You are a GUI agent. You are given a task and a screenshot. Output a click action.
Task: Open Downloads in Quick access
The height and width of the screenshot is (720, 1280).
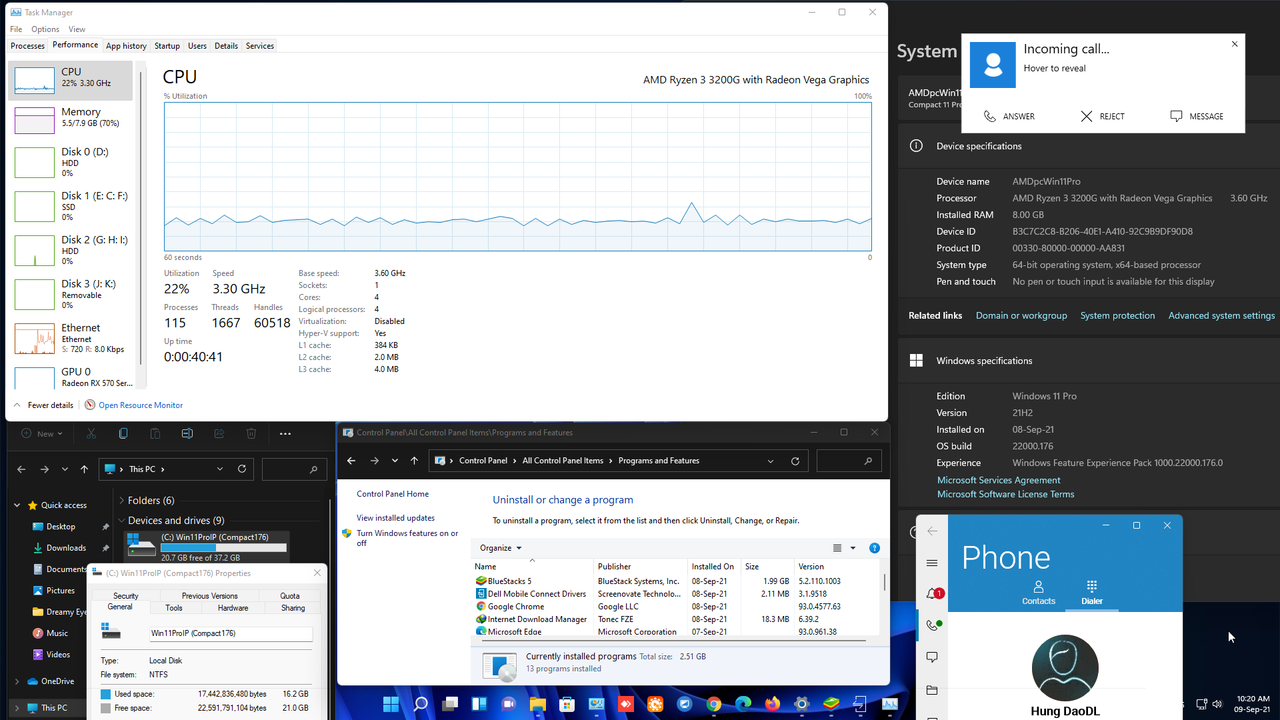click(66, 548)
